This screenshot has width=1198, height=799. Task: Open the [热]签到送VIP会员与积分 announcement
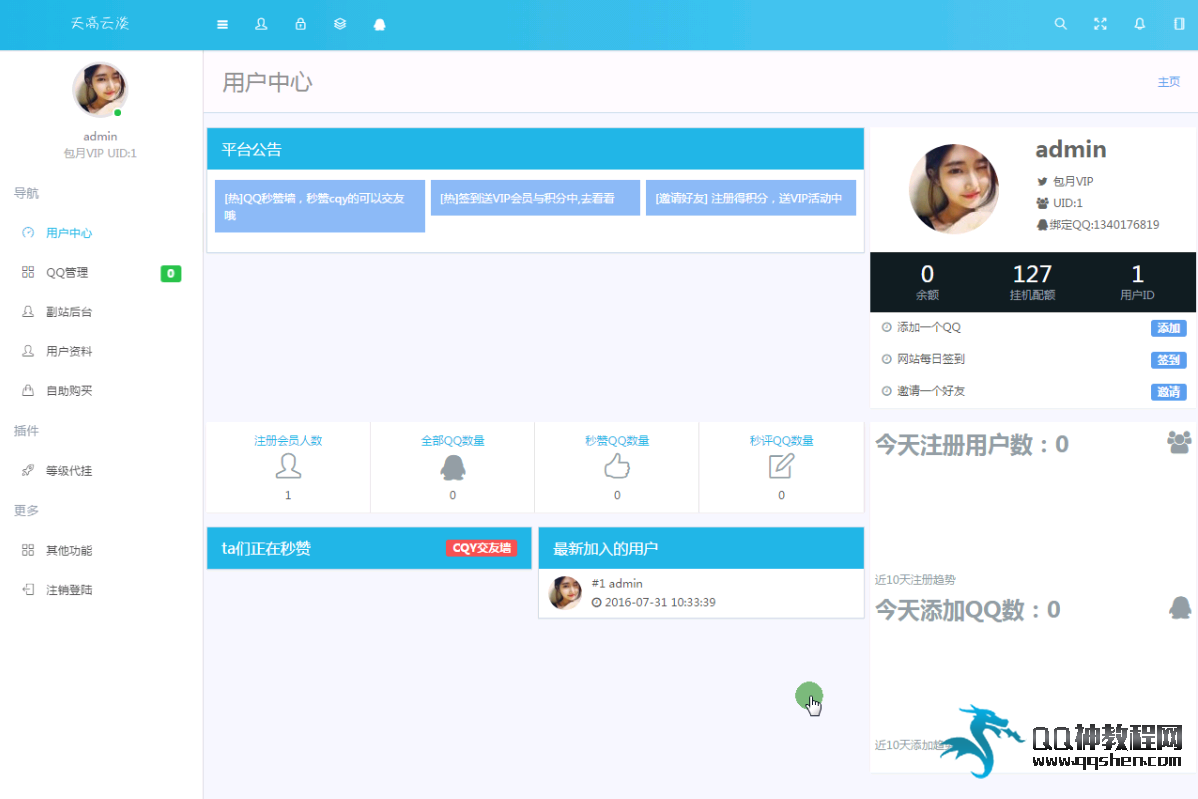pyautogui.click(x=535, y=198)
